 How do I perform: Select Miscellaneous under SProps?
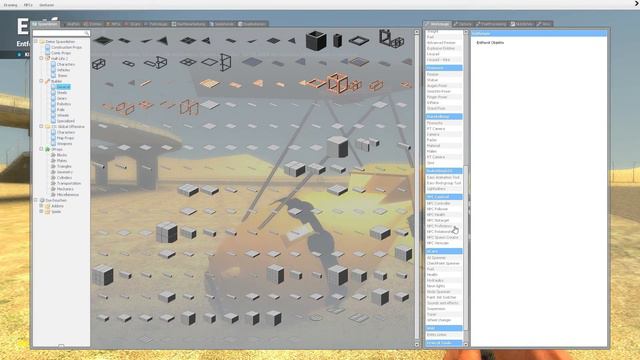tap(68, 195)
